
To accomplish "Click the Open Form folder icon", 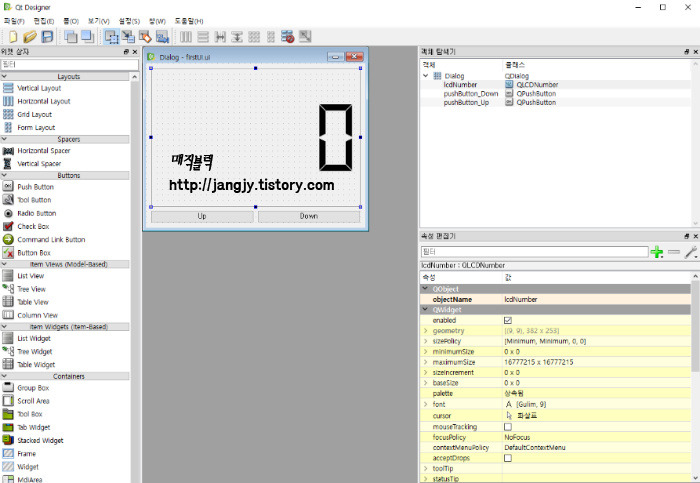I will pyautogui.click(x=30, y=37).
